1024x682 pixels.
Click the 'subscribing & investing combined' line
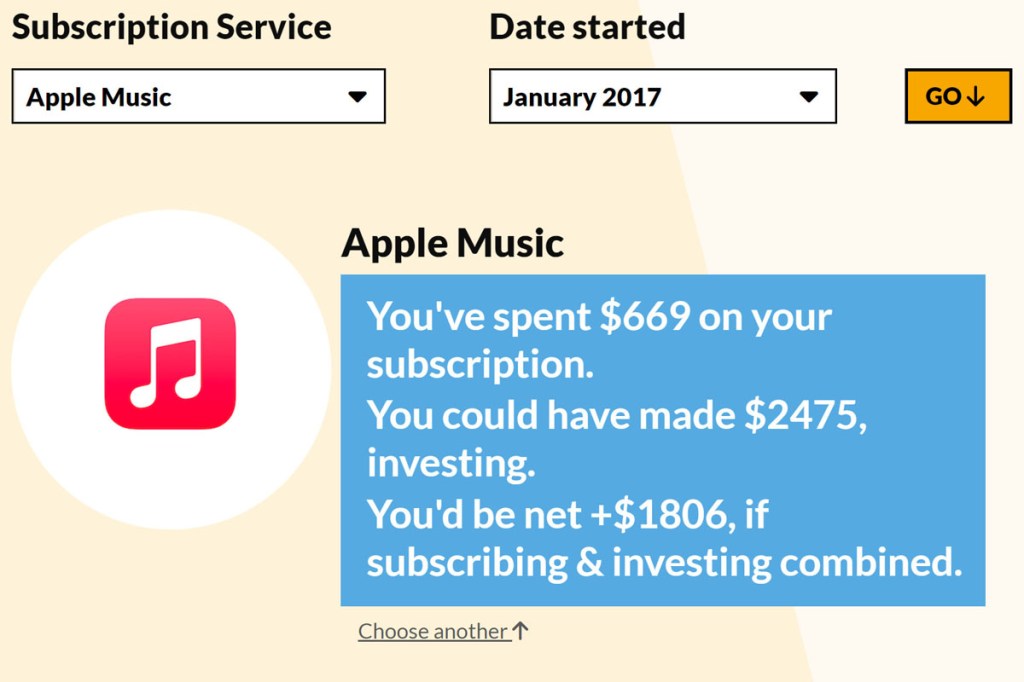(x=664, y=562)
